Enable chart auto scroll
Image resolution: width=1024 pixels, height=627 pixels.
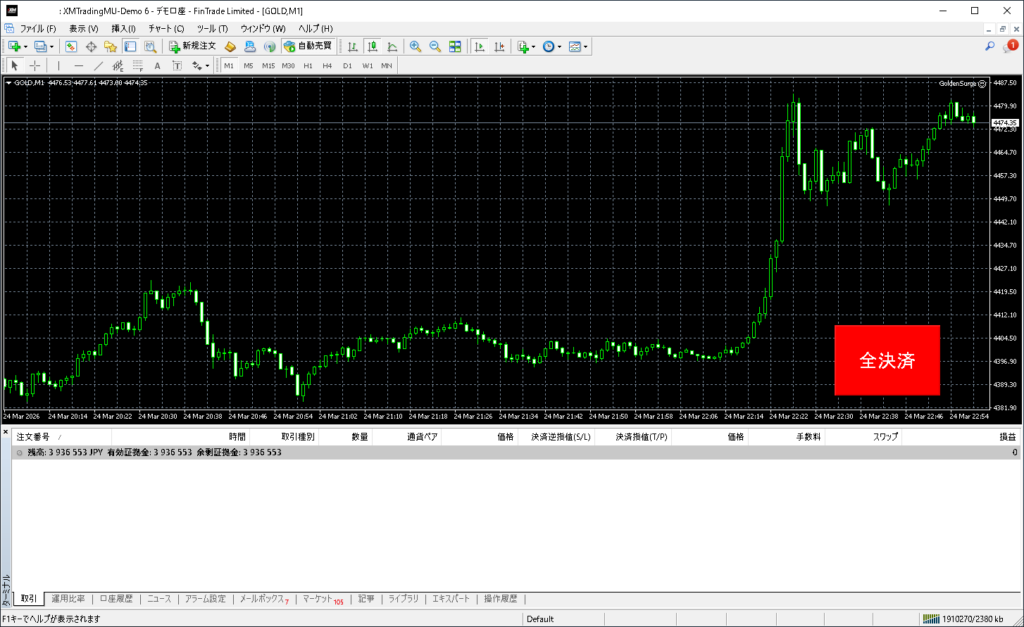tap(480, 46)
